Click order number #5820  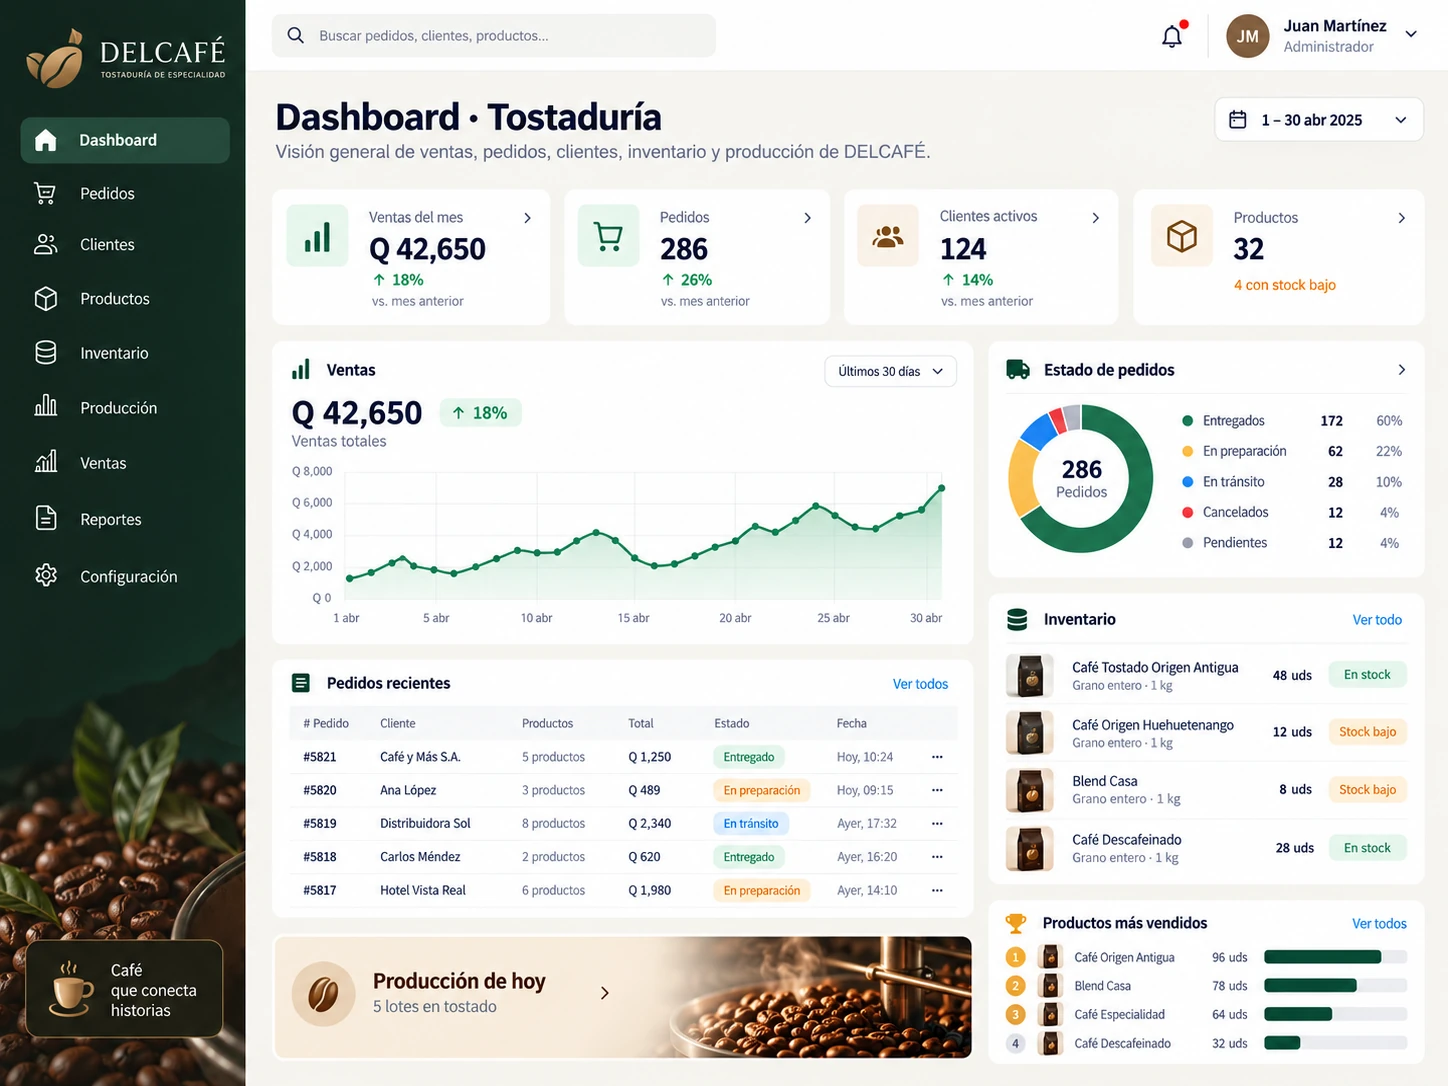pos(320,790)
